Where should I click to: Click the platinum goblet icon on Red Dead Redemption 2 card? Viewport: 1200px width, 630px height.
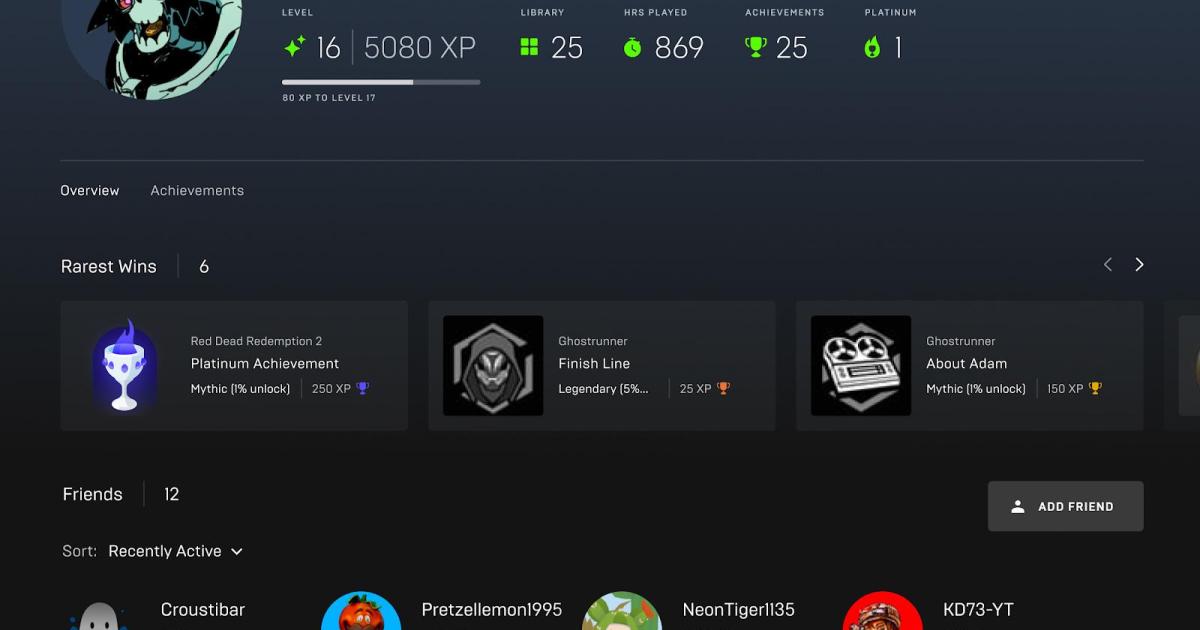point(124,365)
